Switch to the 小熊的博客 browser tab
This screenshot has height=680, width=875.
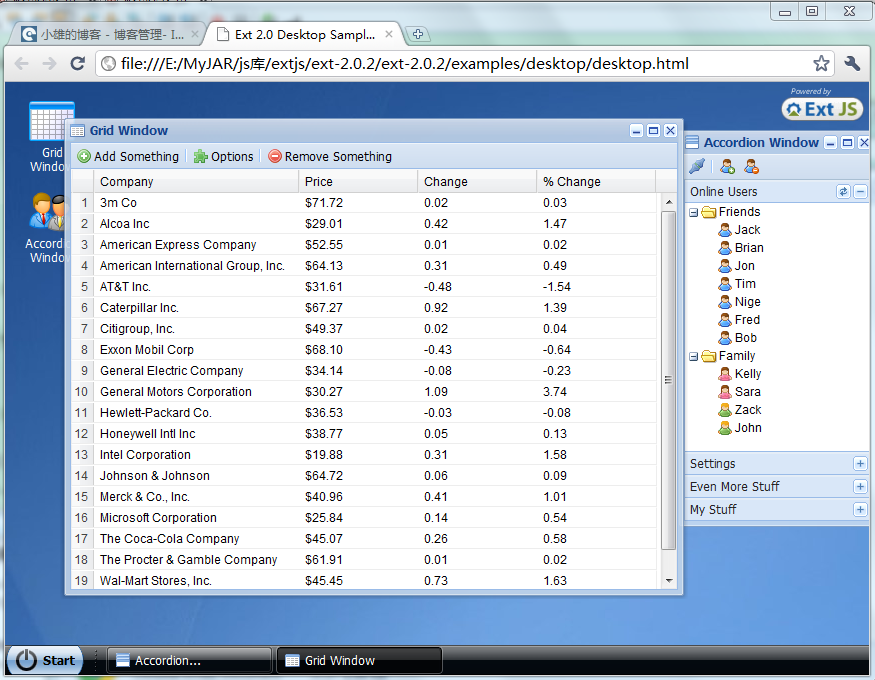100,31
